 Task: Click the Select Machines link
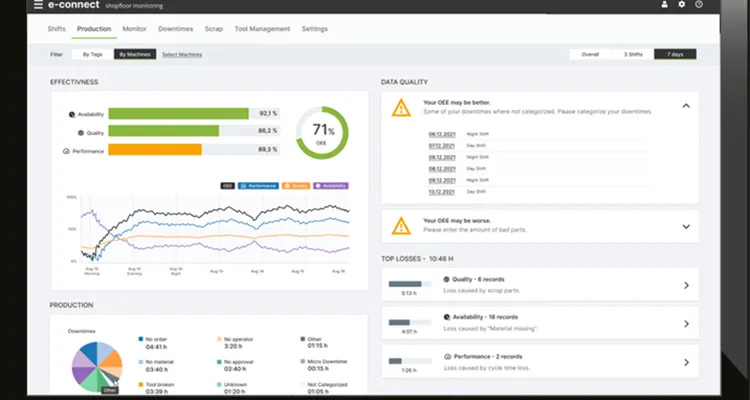click(182, 54)
